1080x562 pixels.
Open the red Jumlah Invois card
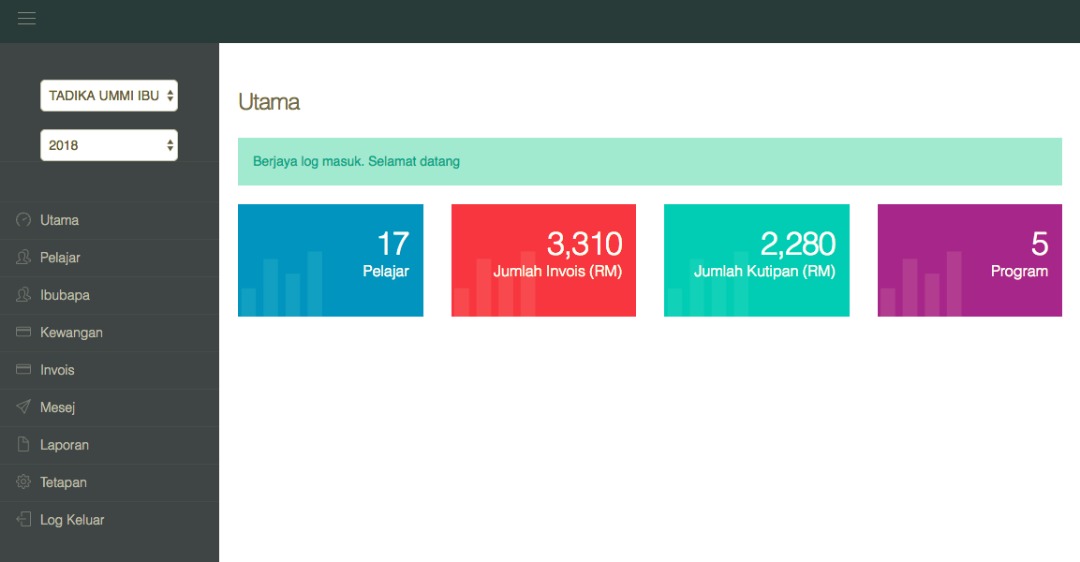pyautogui.click(x=543, y=260)
